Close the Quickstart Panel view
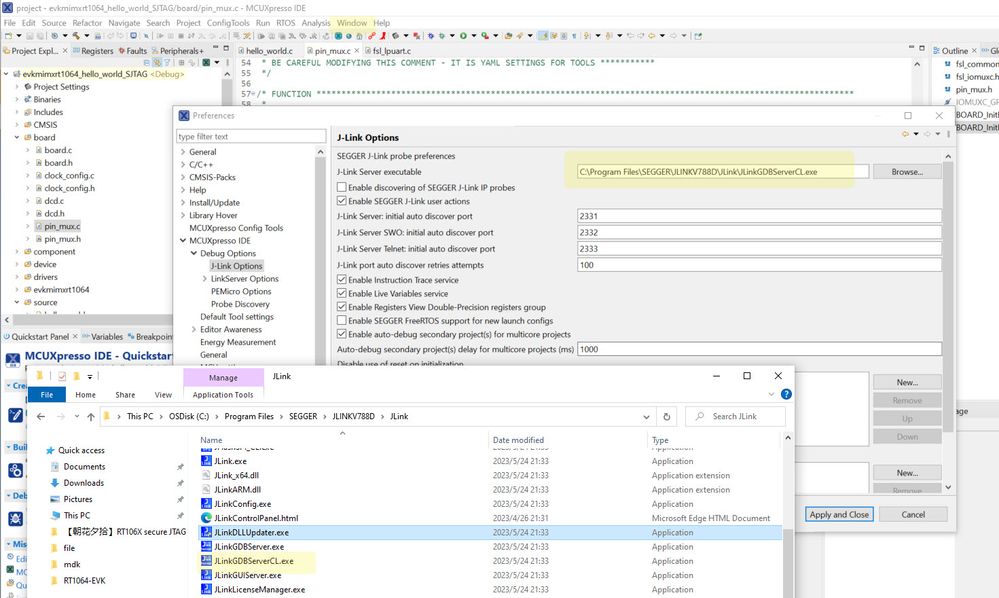The image size is (999, 598). (x=75, y=336)
